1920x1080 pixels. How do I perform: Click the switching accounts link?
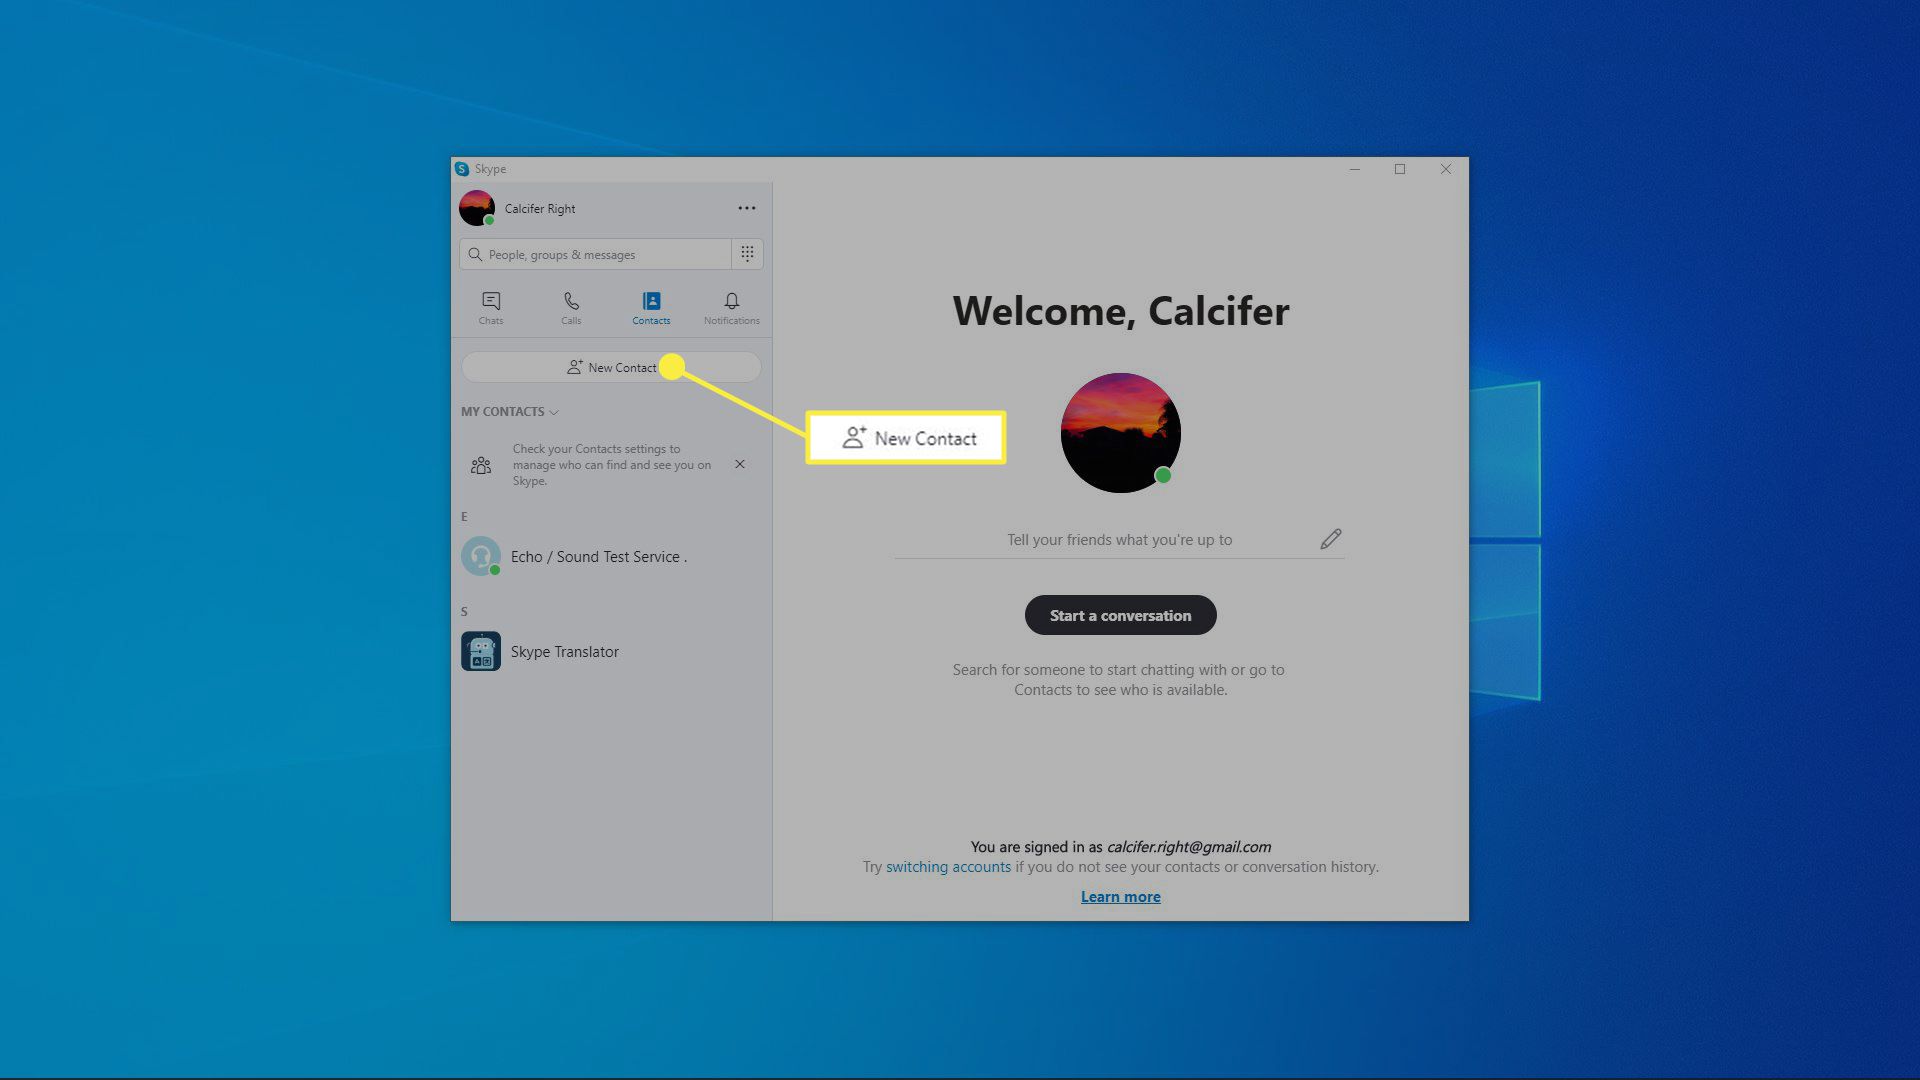(948, 867)
